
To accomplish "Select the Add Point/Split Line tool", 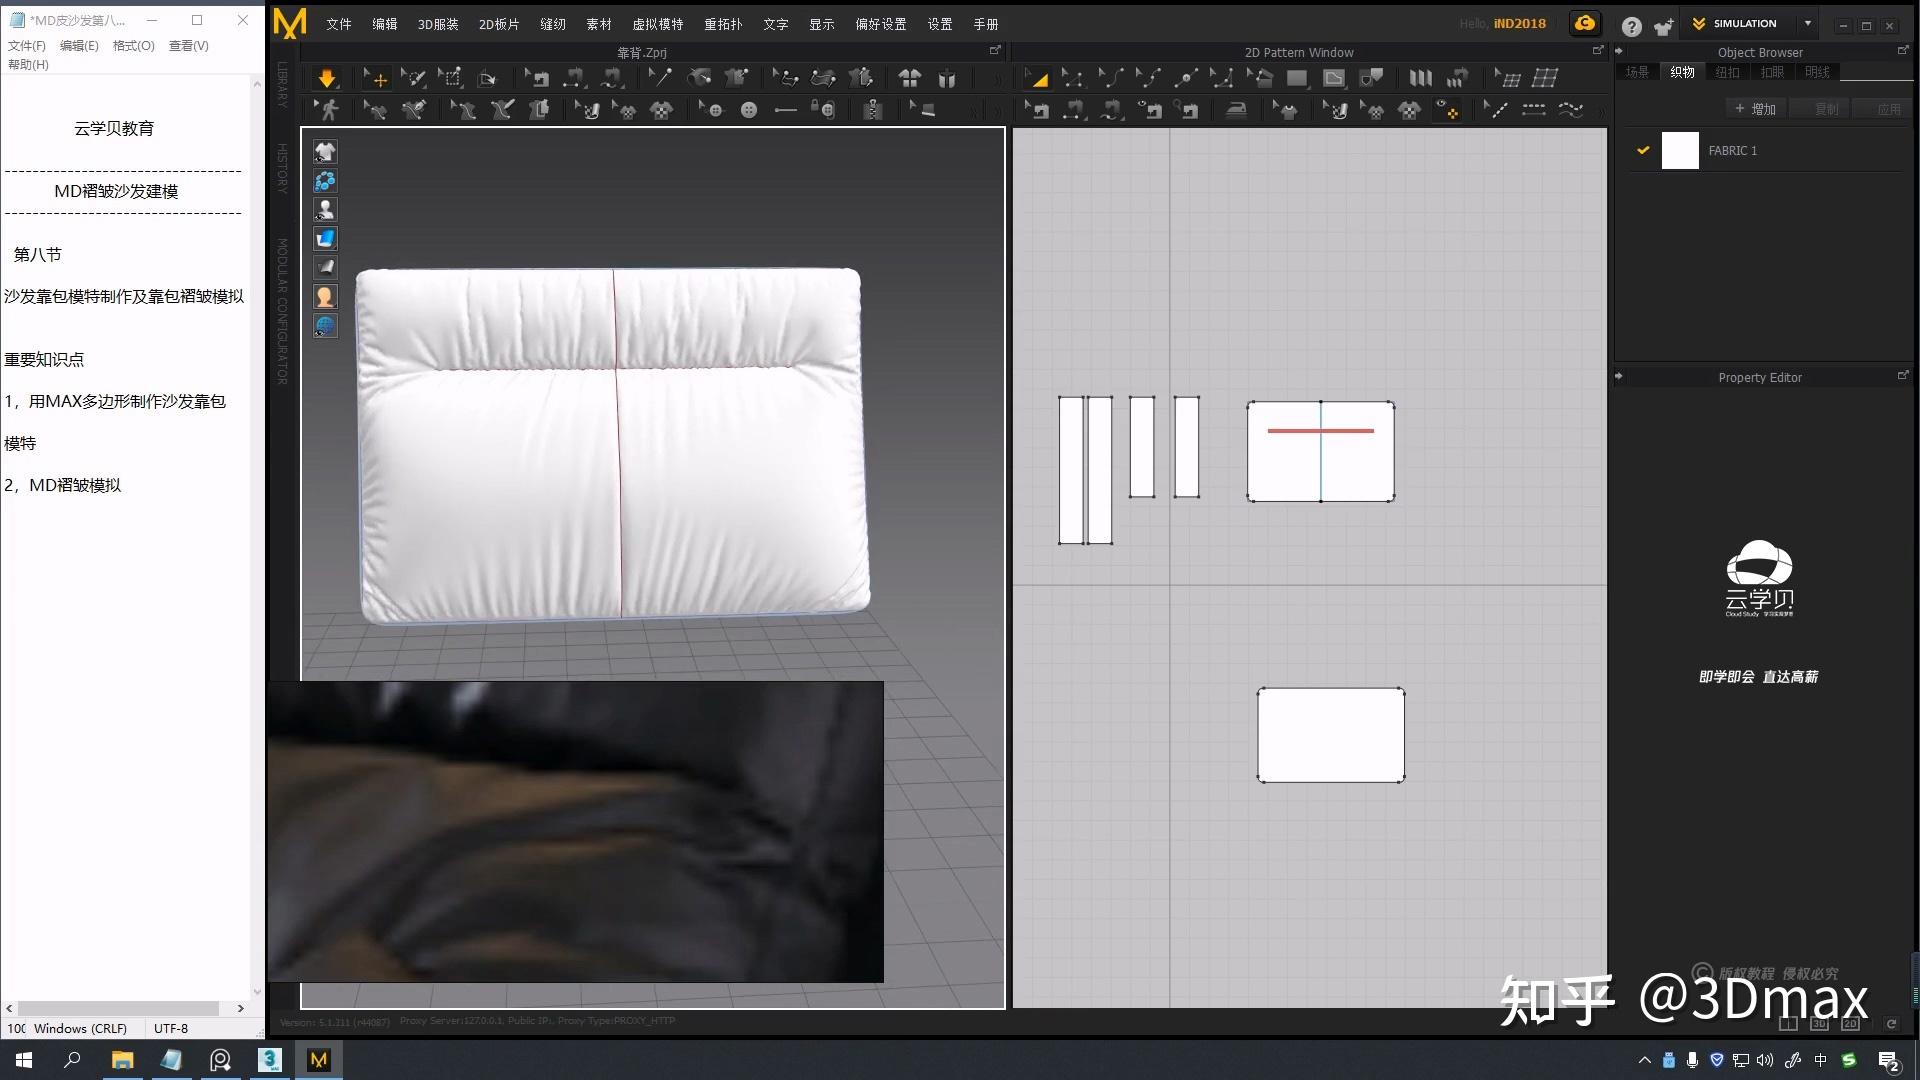I will click(x=1186, y=78).
